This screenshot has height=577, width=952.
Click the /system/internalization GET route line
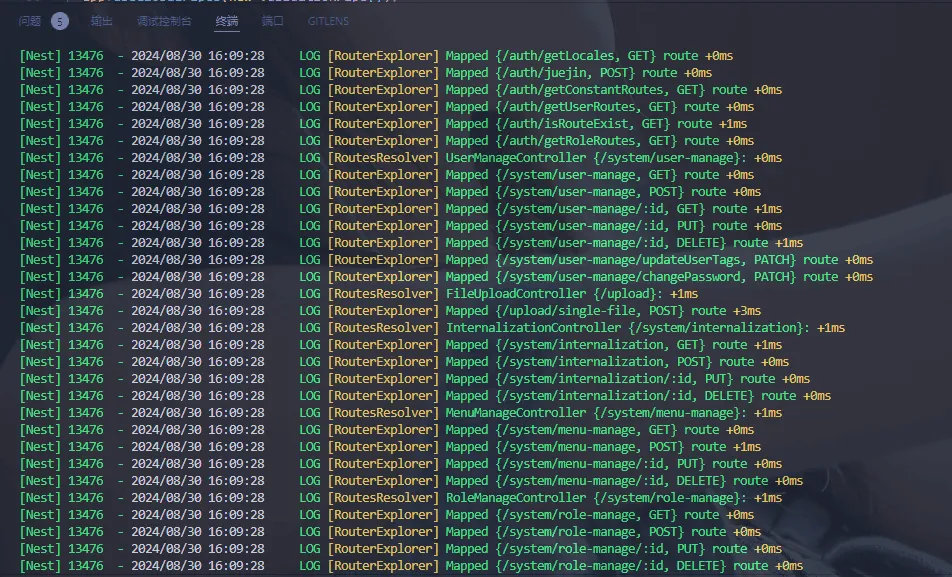tap(401, 345)
